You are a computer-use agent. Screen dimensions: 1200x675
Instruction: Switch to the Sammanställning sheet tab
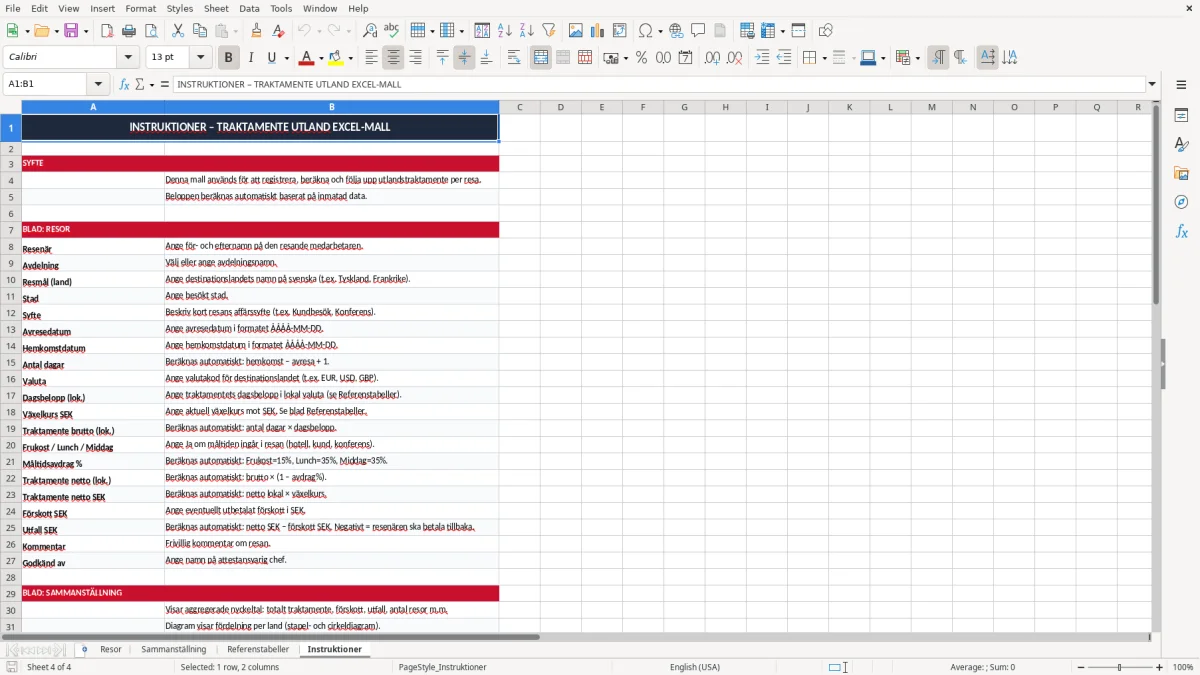point(173,649)
